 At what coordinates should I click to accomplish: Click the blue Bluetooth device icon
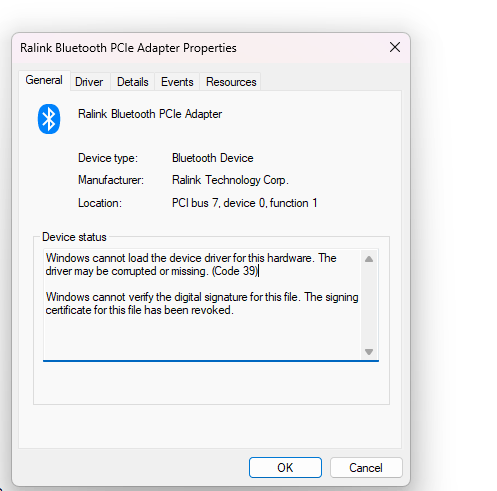(x=49, y=119)
